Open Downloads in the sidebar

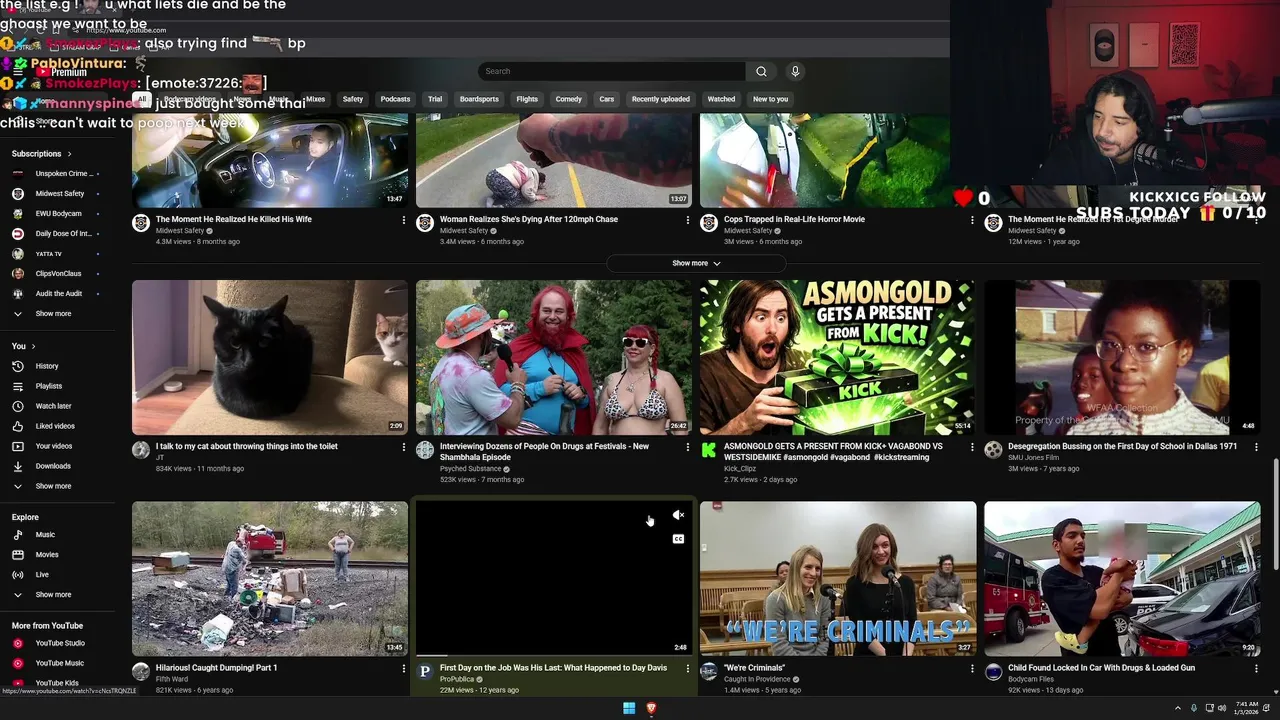coord(53,466)
